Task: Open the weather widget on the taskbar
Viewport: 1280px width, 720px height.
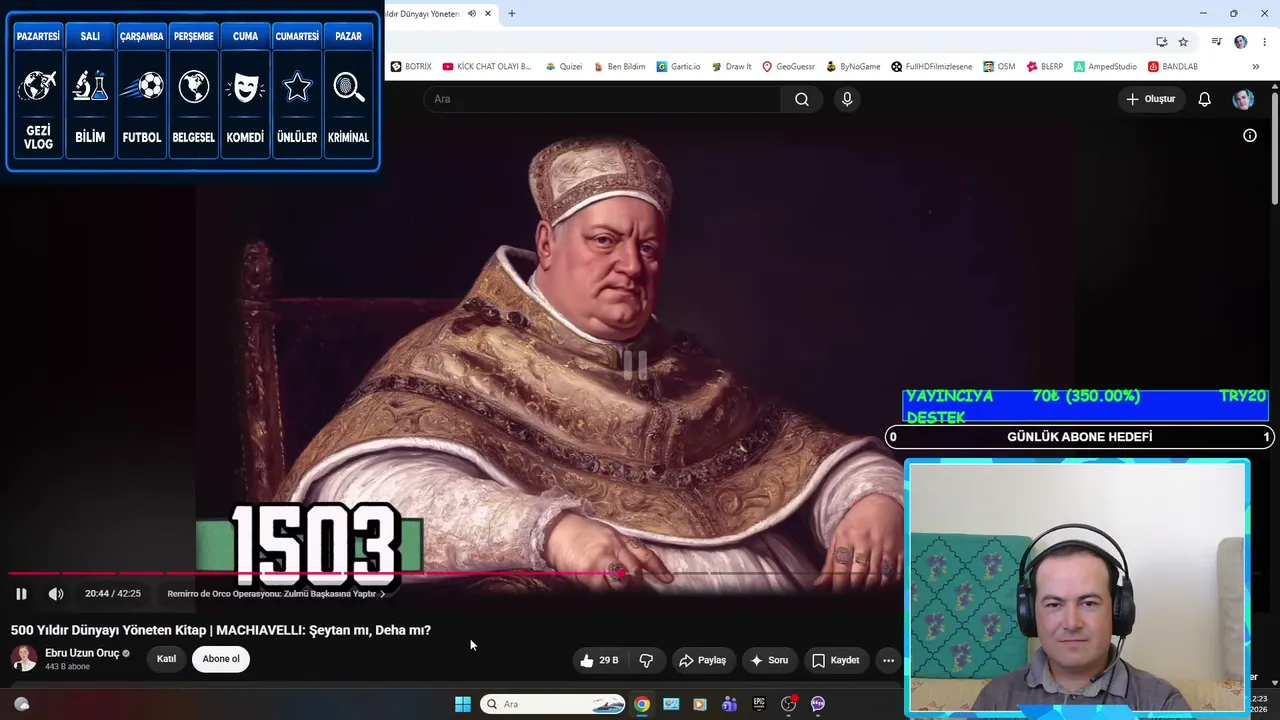Action: click(21, 704)
